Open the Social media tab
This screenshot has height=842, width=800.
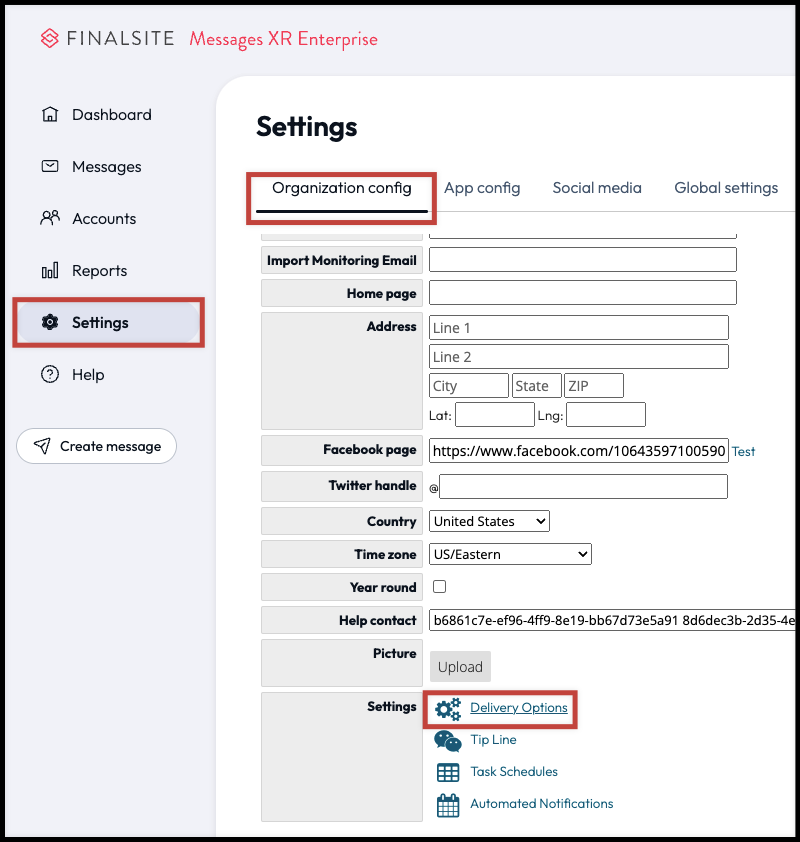pos(597,187)
